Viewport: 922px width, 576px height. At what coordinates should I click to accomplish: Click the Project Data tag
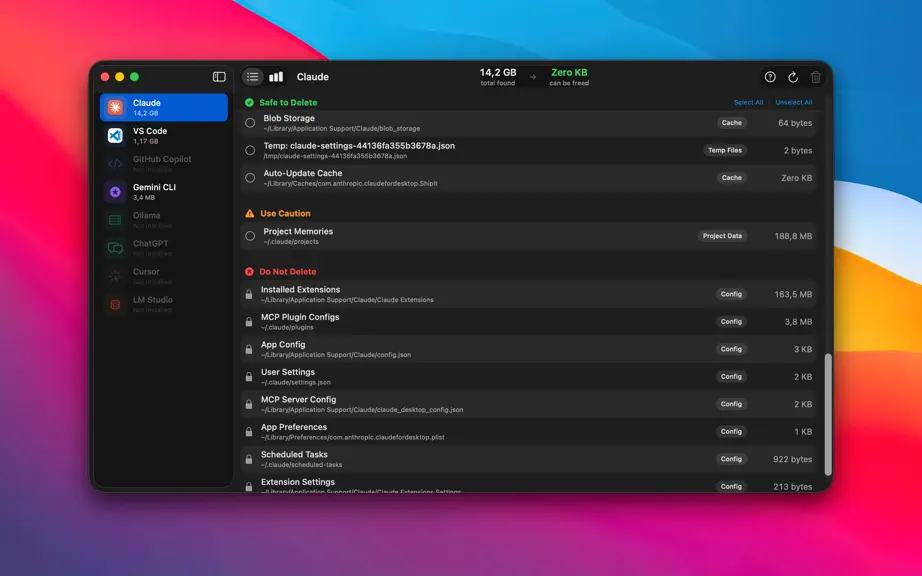(722, 236)
